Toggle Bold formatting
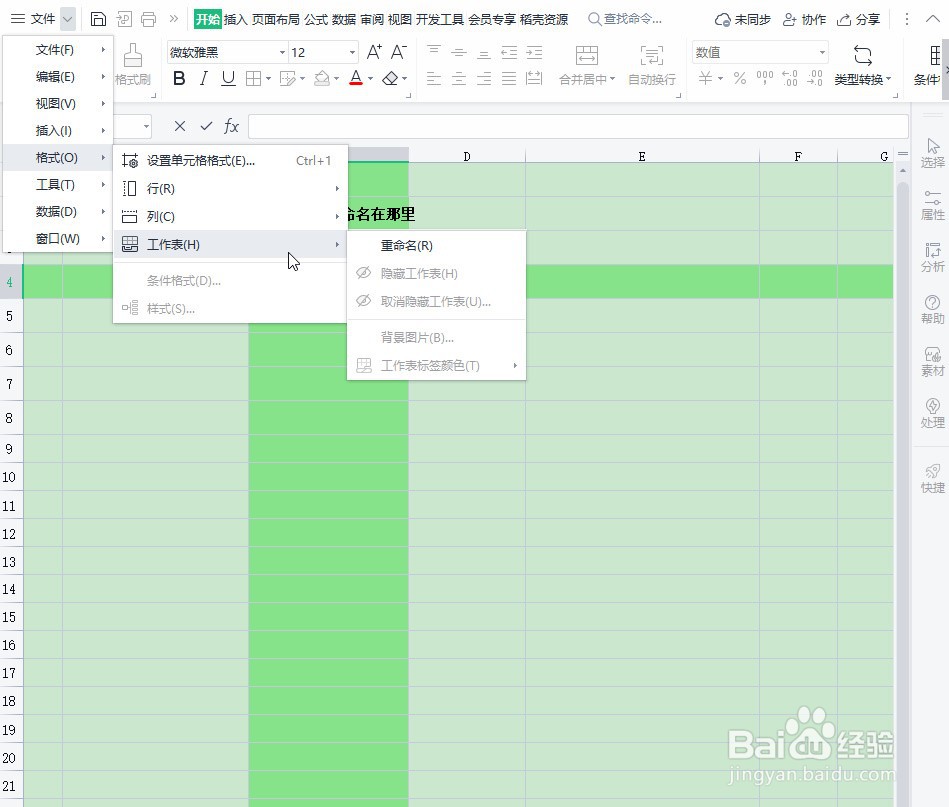 coord(179,78)
